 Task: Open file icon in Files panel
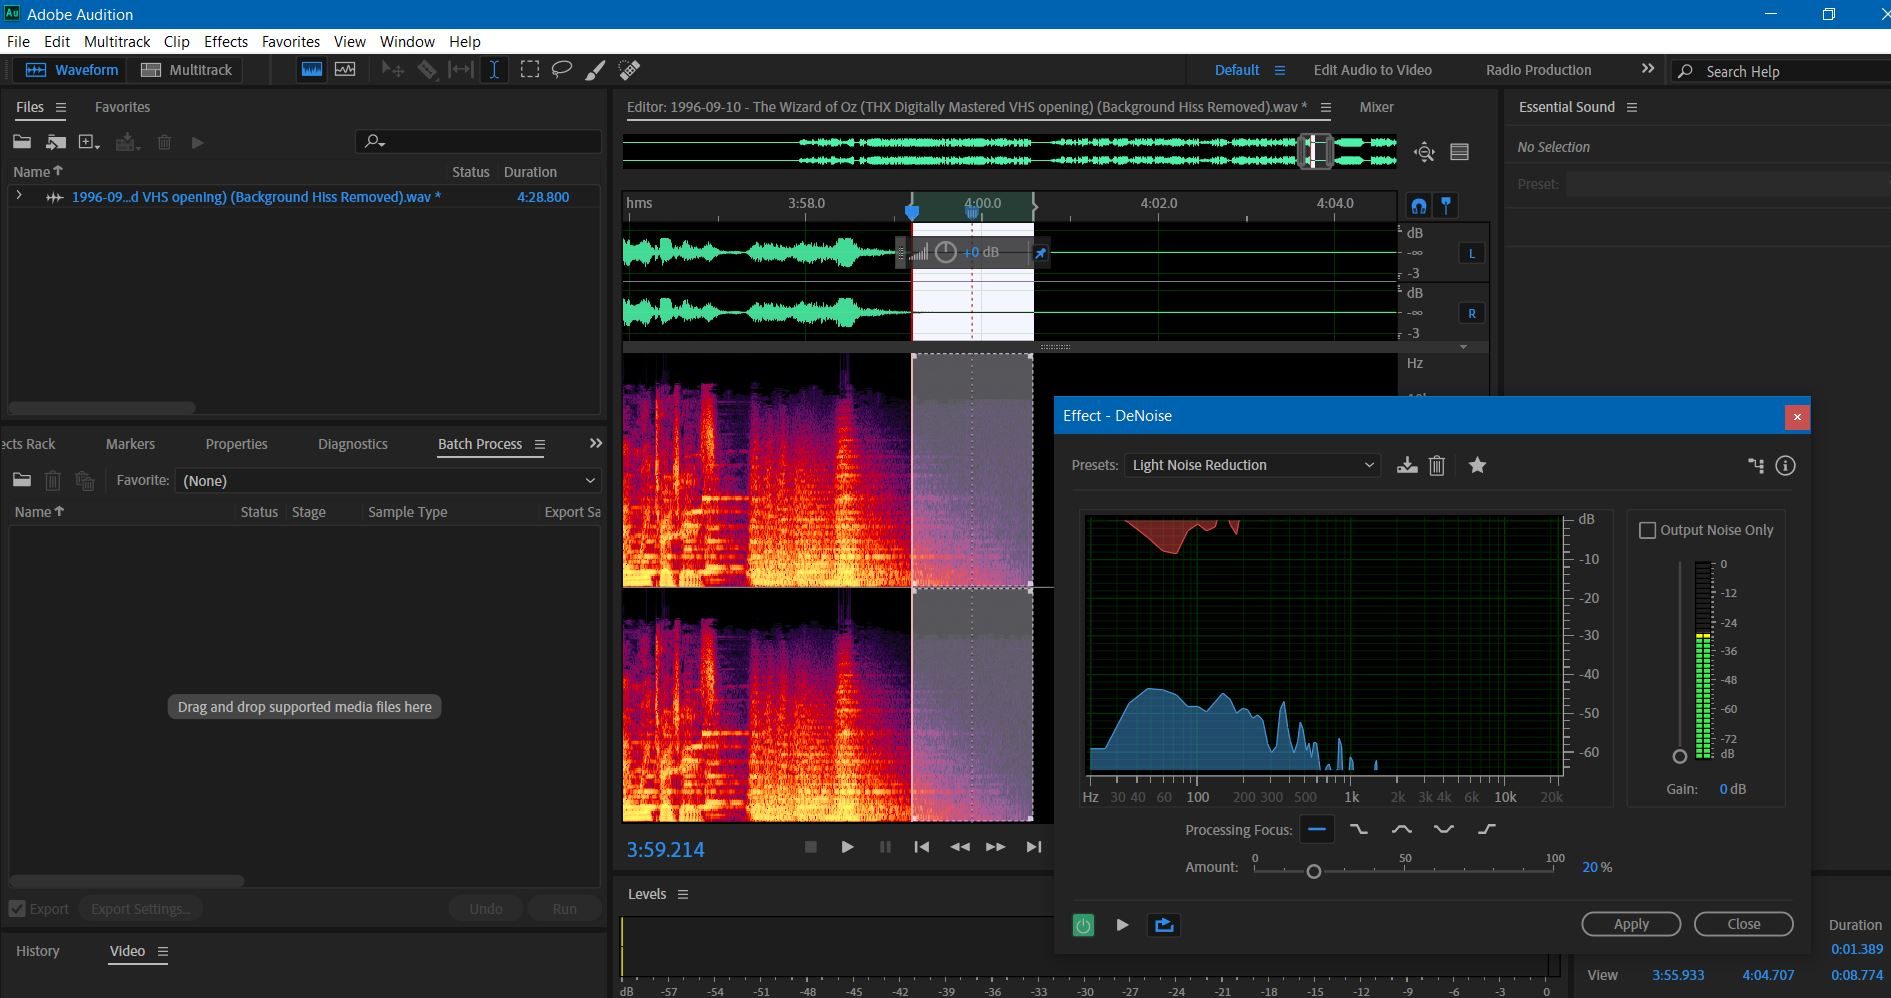pos(22,142)
